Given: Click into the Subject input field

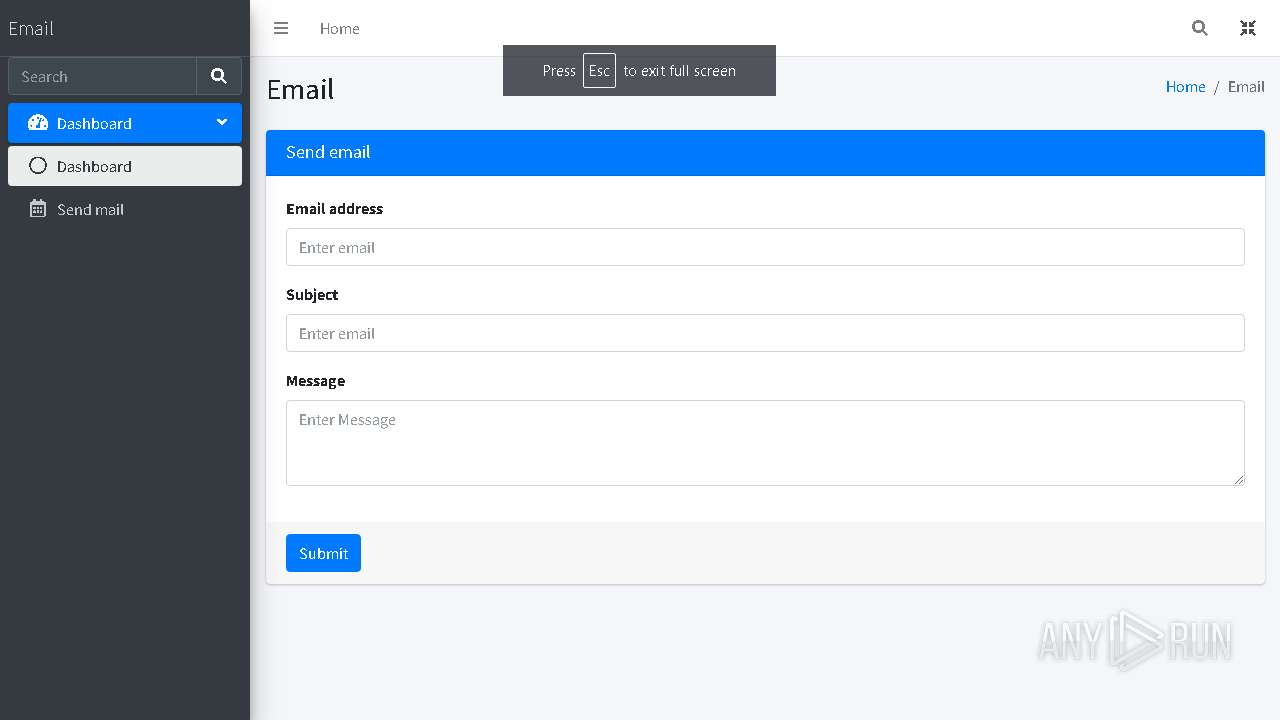Looking at the screenshot, I should (x=765, y=333).
